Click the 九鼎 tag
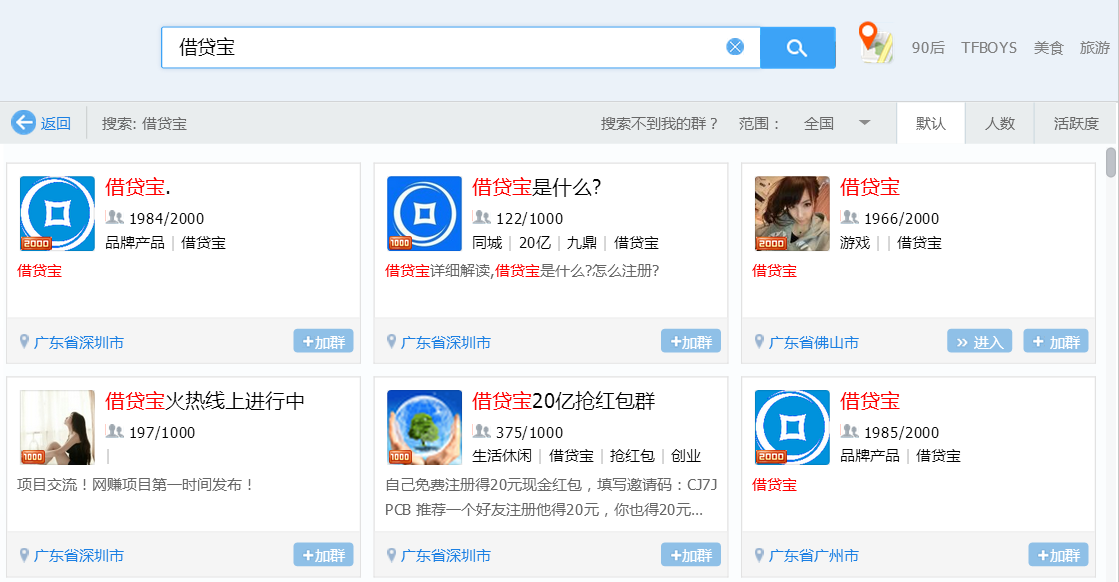Screen dimensions: 1119x582 [582, 242]
